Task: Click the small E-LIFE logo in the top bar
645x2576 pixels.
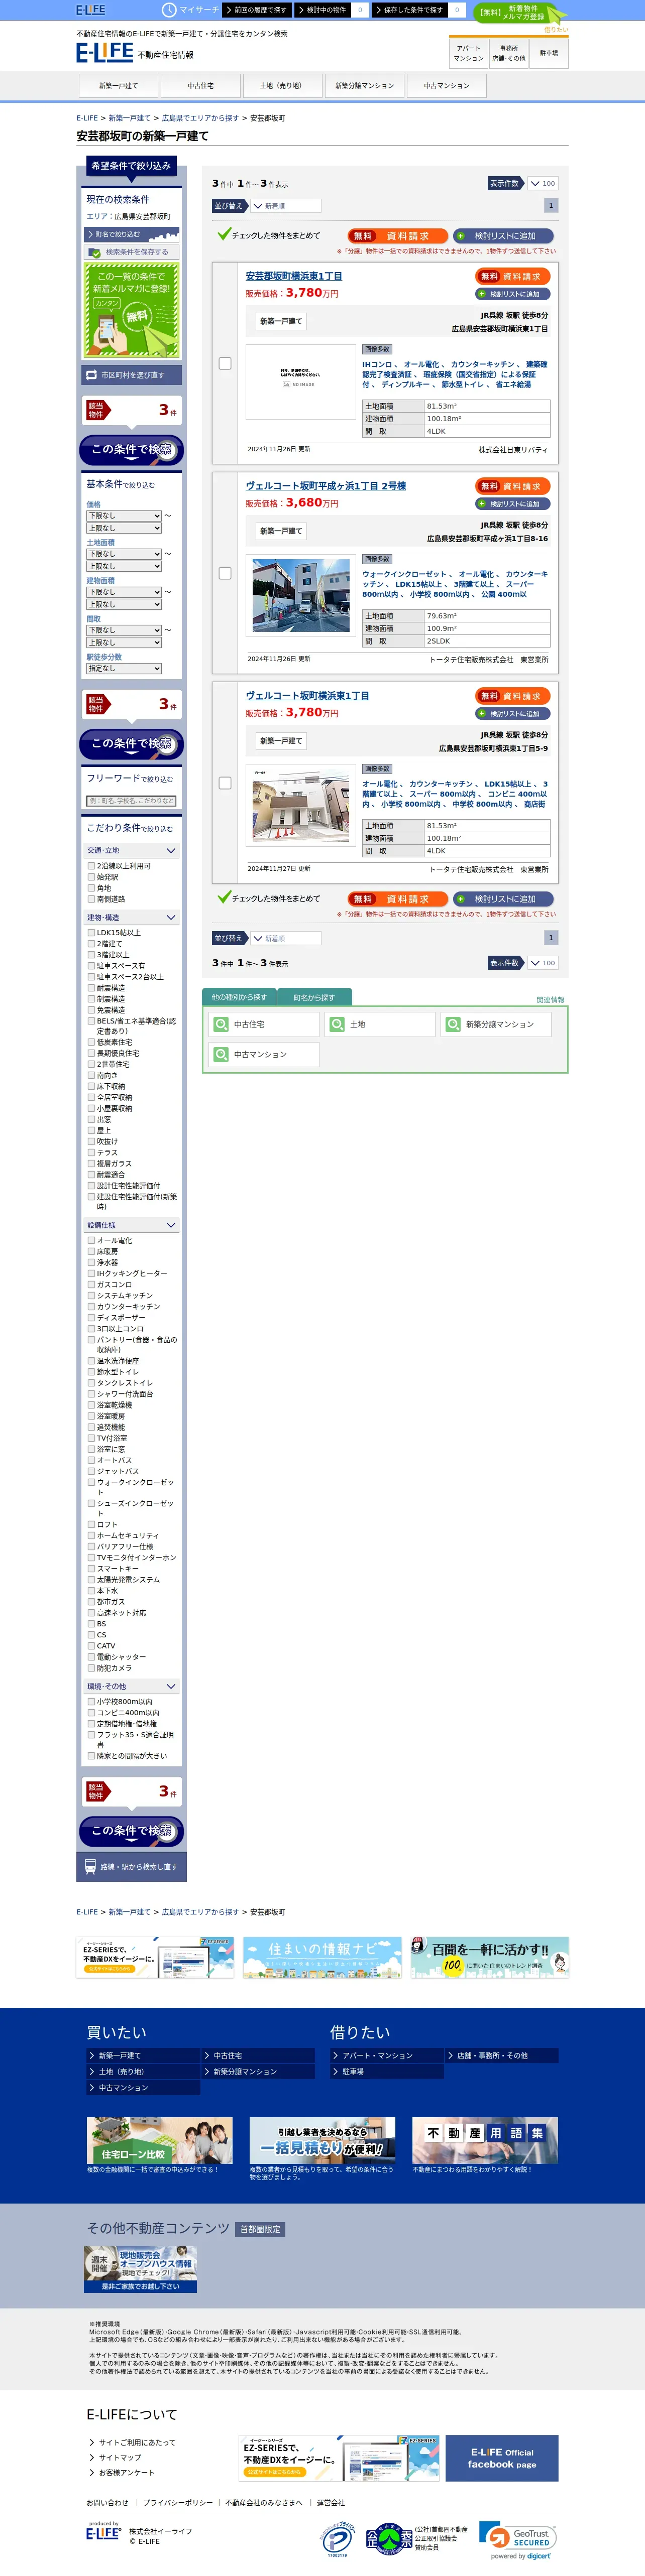Action: pos(90,9)
